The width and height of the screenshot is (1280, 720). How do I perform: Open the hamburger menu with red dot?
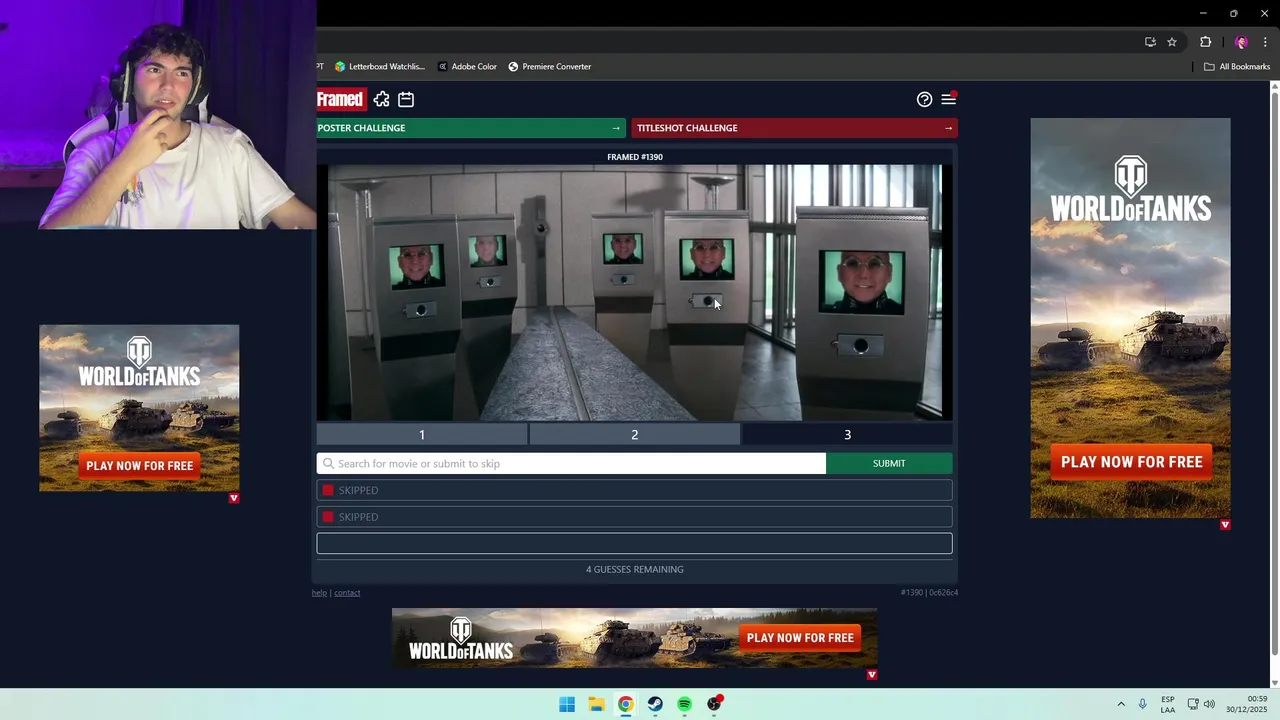point(948,99)
